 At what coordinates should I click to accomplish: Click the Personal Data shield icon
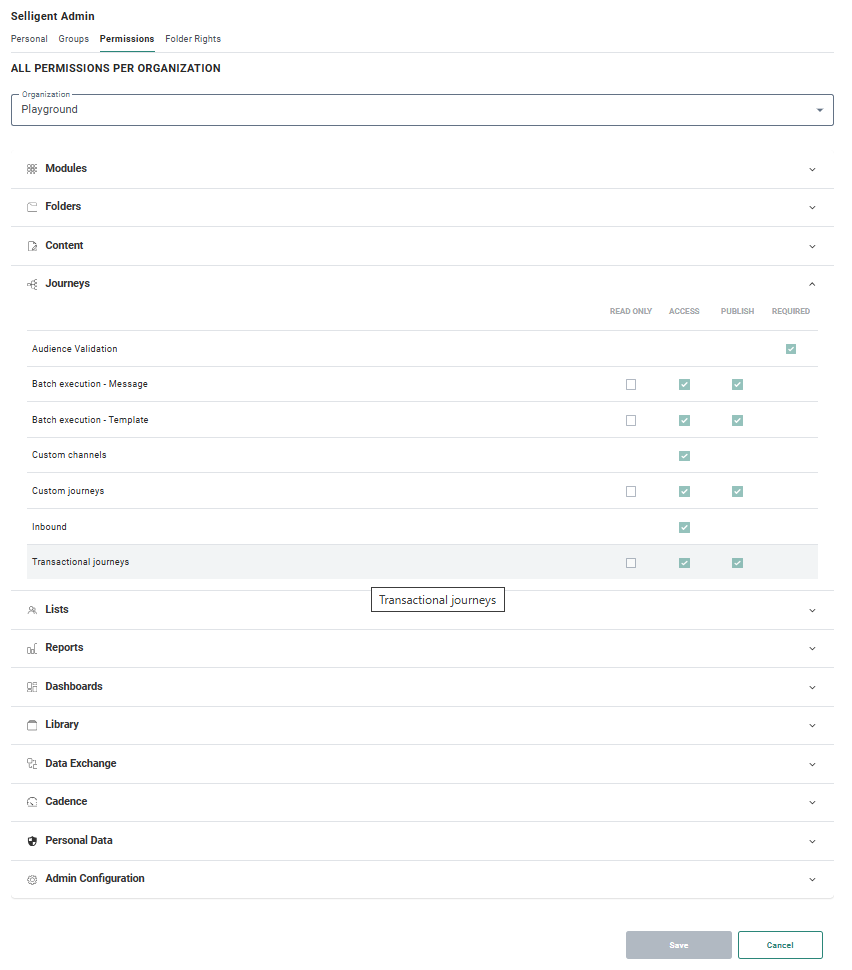(x=32, y=841)
